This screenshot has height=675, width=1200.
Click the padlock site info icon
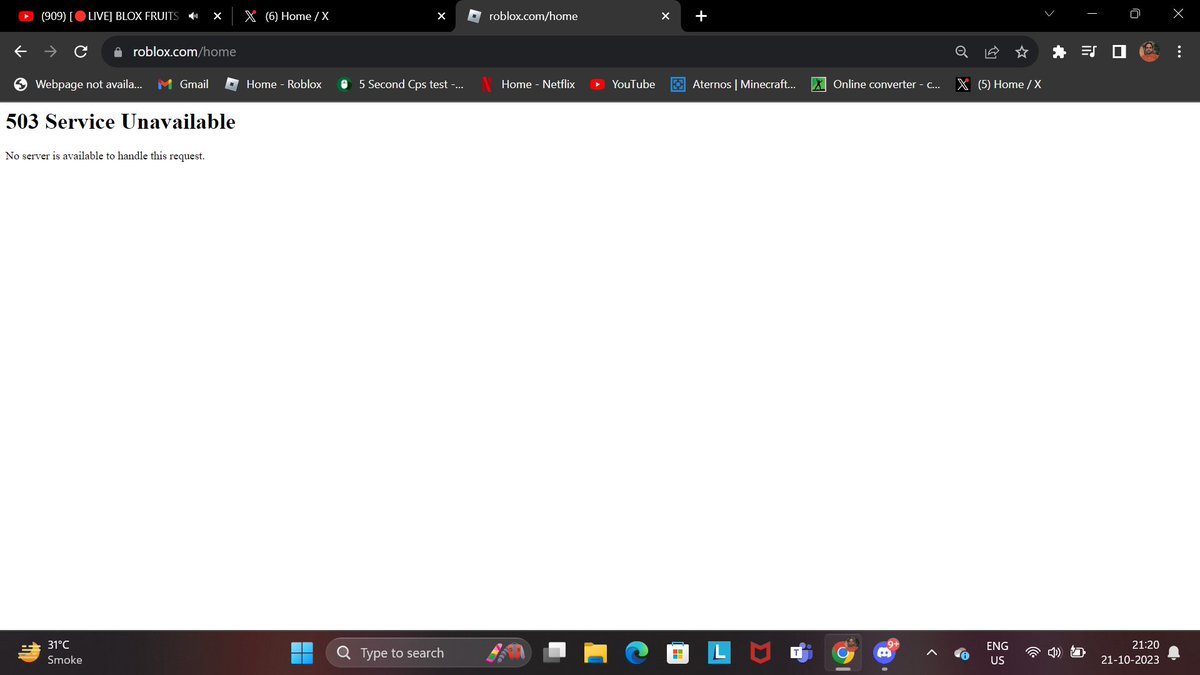point(118,51)
